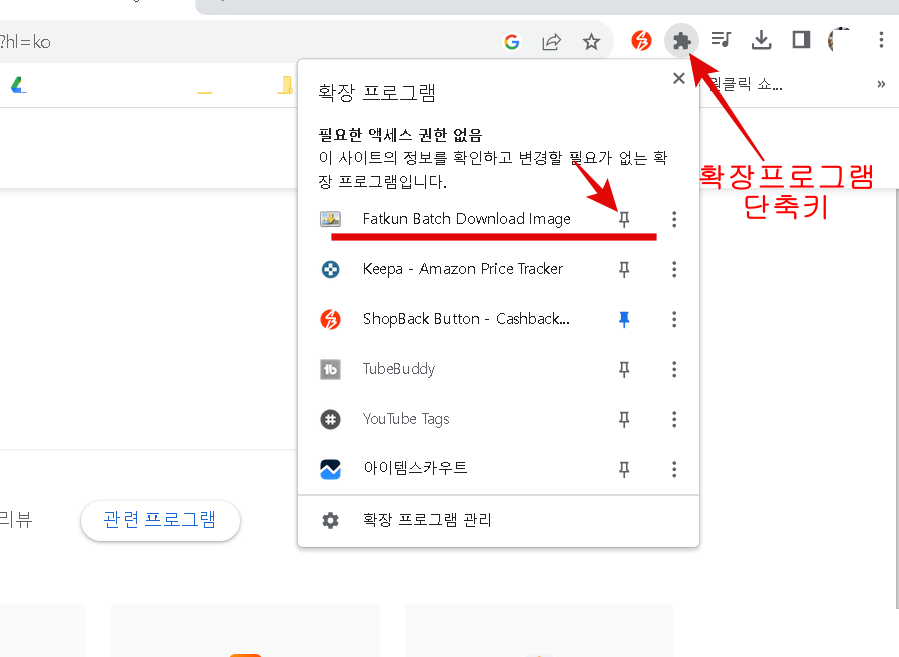Click the ShopBack extension icon in toolbar
Screen dimensions: 899x657
641,41
